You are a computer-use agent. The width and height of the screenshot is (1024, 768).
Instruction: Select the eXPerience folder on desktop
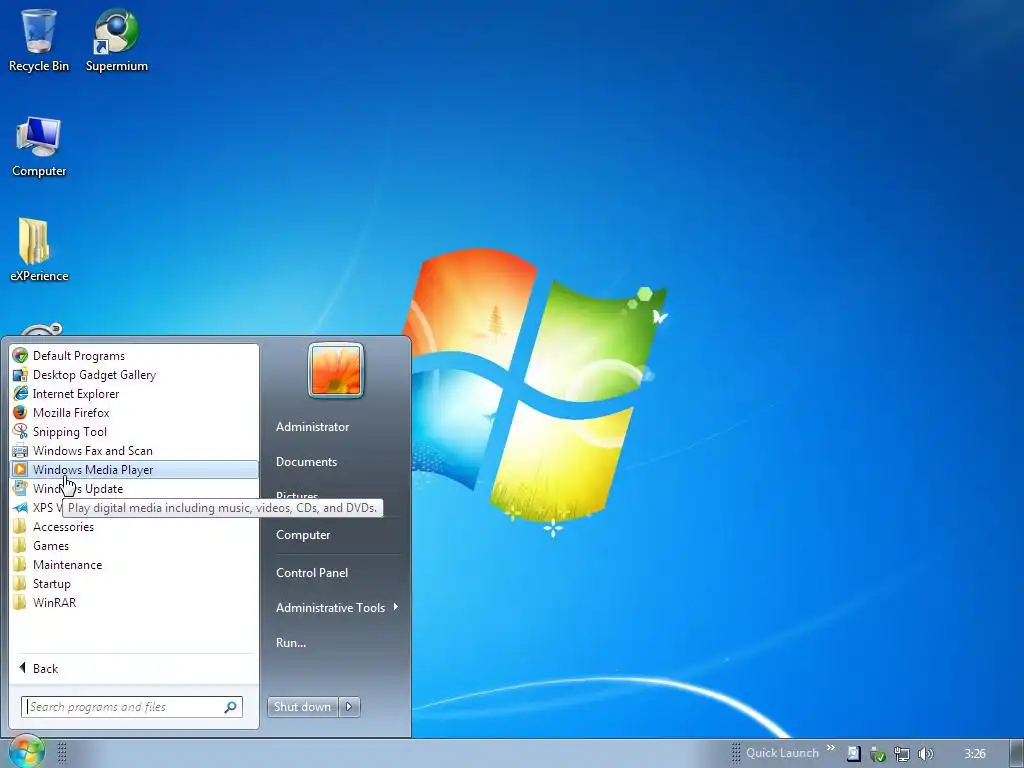tap(39, 250)
